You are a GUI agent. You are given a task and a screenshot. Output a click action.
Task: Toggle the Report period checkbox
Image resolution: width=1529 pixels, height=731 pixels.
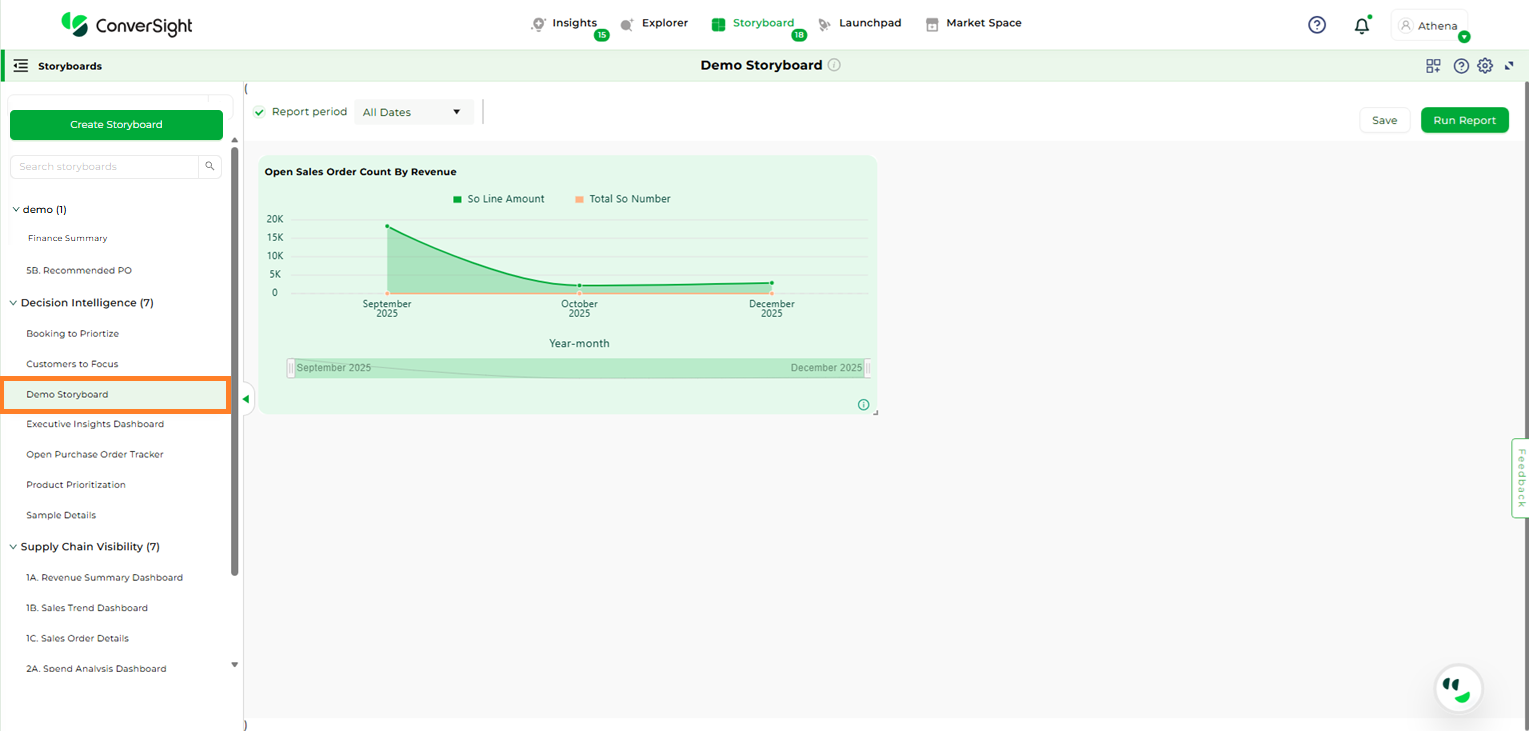coord(260,112)
